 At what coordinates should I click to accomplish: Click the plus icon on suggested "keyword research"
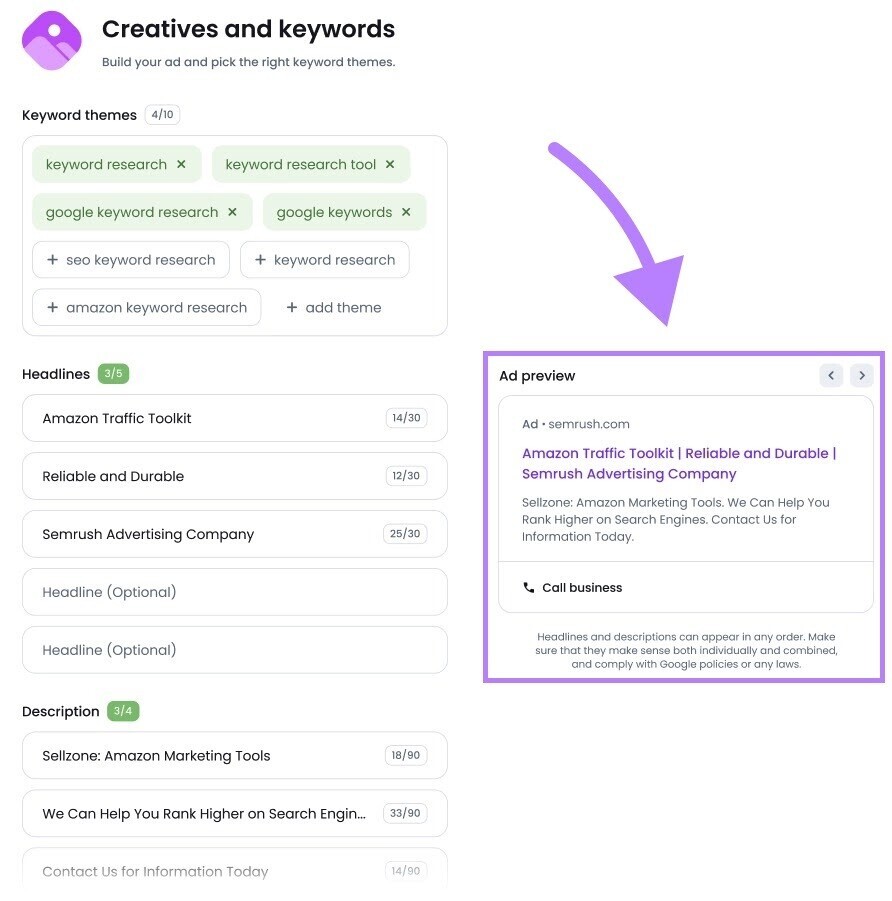pos(261,259)
